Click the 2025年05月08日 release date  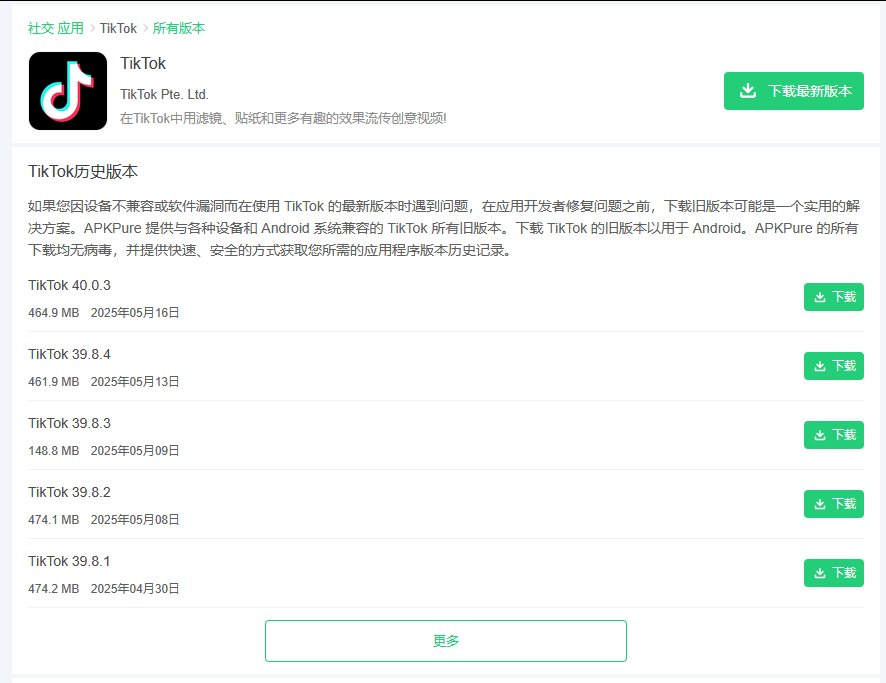coord(135,519)
